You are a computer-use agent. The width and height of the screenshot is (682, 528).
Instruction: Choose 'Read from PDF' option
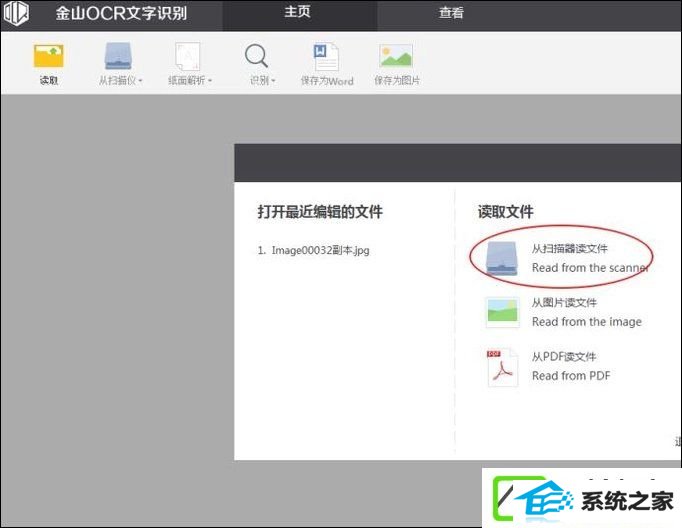(571, 376)
